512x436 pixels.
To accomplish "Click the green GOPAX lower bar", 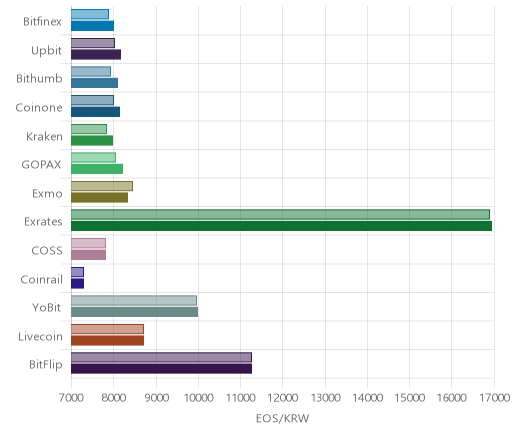I will [x=97, y=169].
